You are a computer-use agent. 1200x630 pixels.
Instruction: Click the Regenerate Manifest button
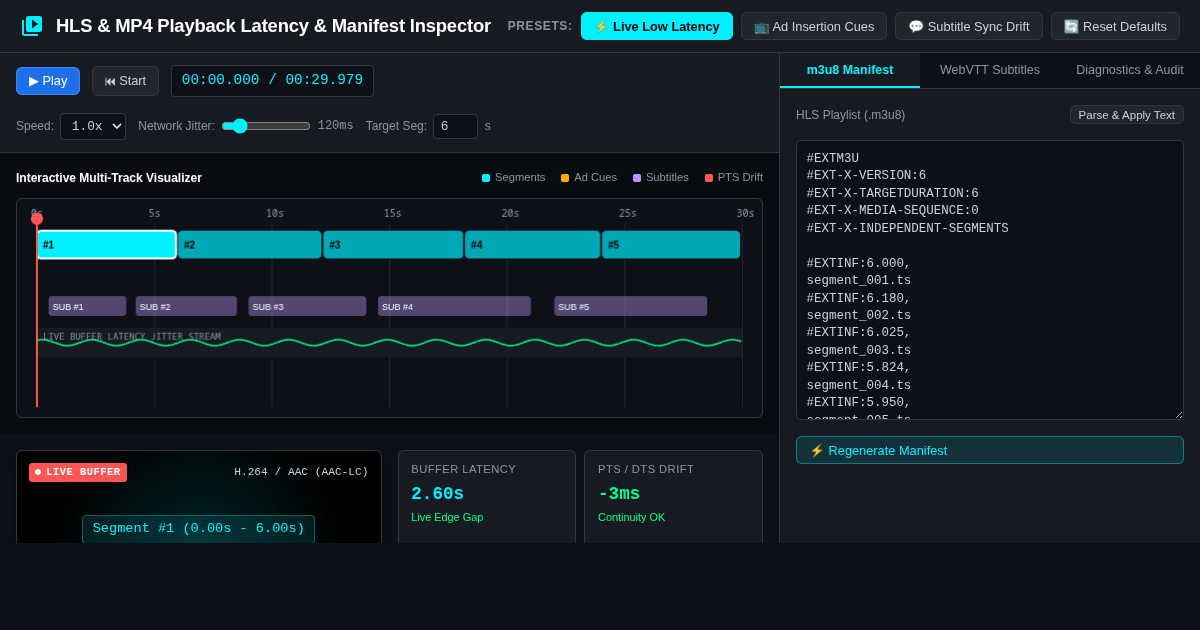point(990,450)
